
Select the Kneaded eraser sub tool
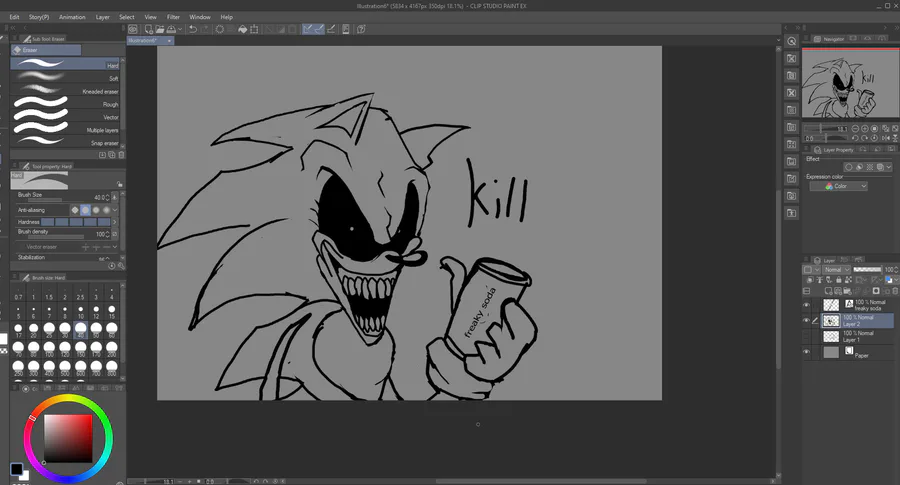point(65,90)
